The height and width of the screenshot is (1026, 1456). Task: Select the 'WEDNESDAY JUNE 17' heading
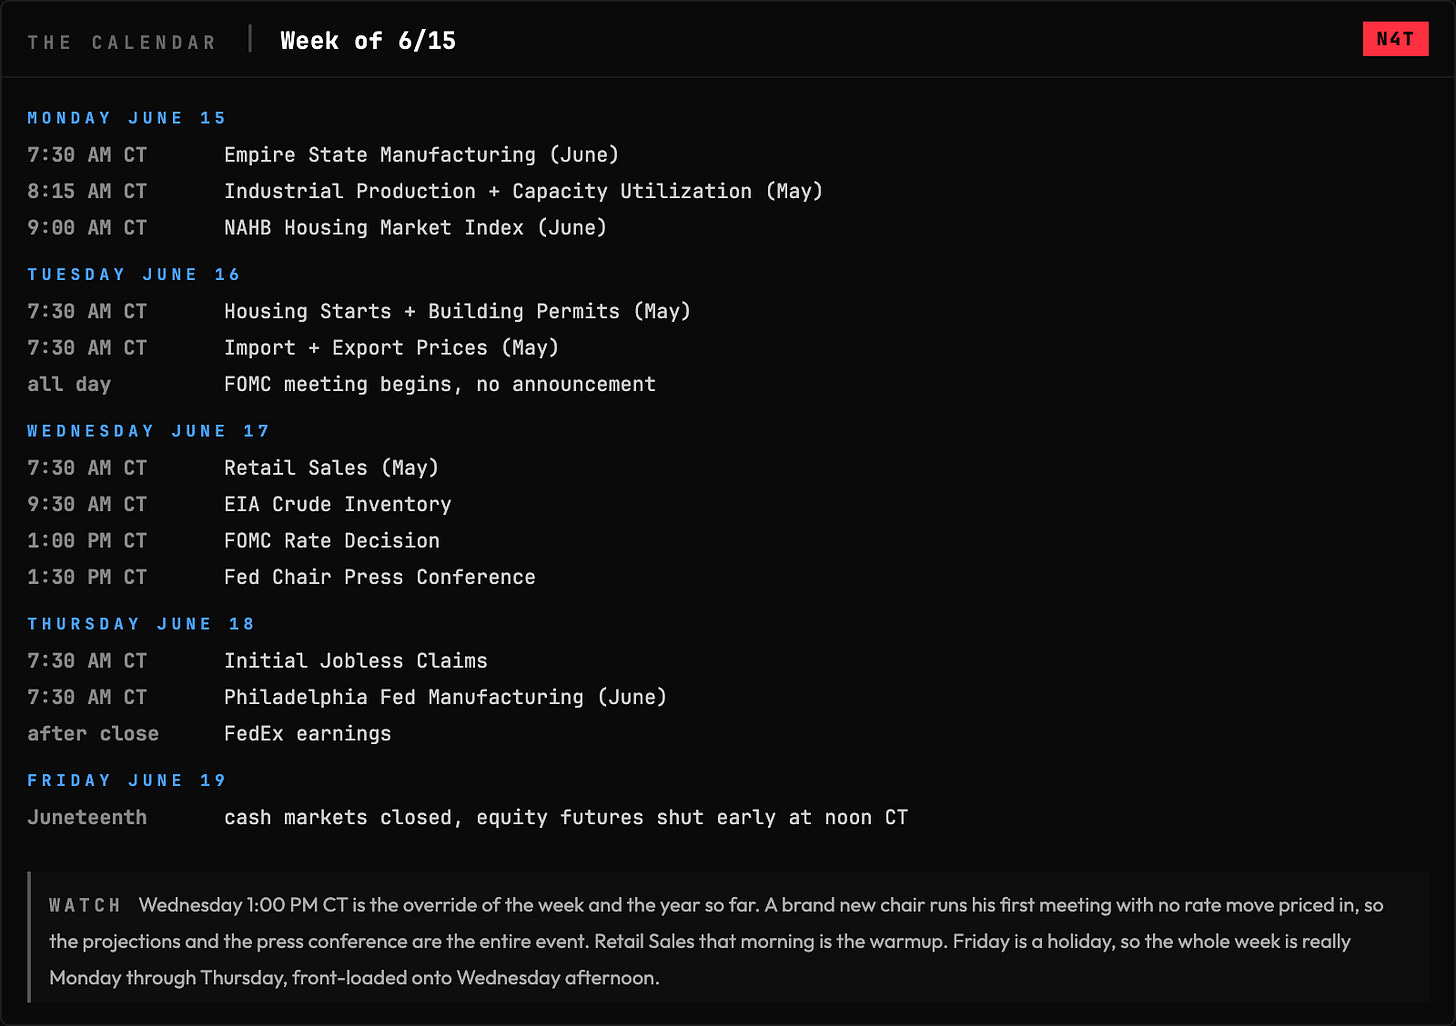pyautogui.click(x=148, y=431)
